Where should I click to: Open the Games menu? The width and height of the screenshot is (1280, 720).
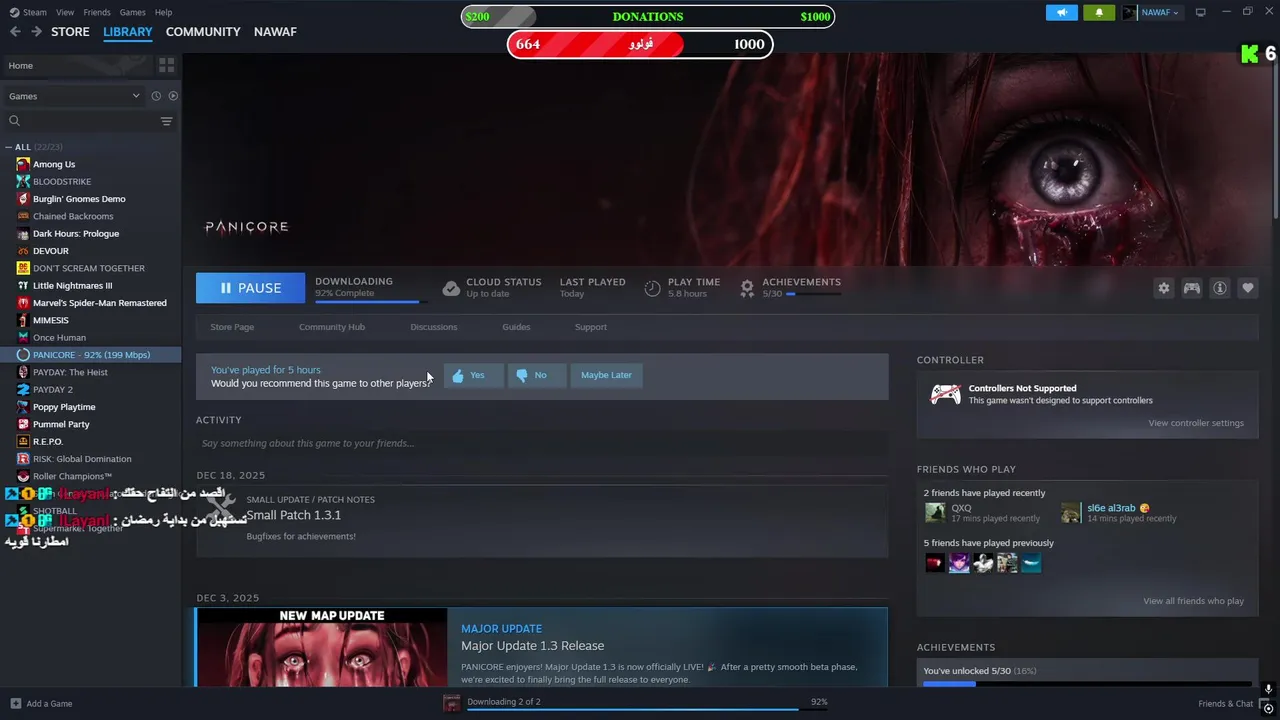[132, 12]
